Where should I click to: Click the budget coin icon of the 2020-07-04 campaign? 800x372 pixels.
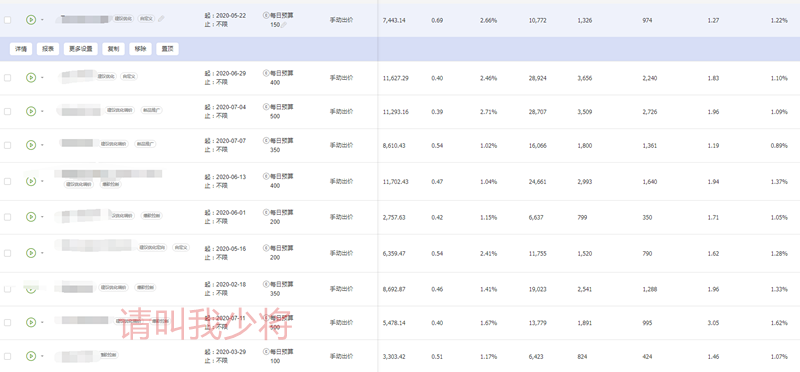[265, 107]
